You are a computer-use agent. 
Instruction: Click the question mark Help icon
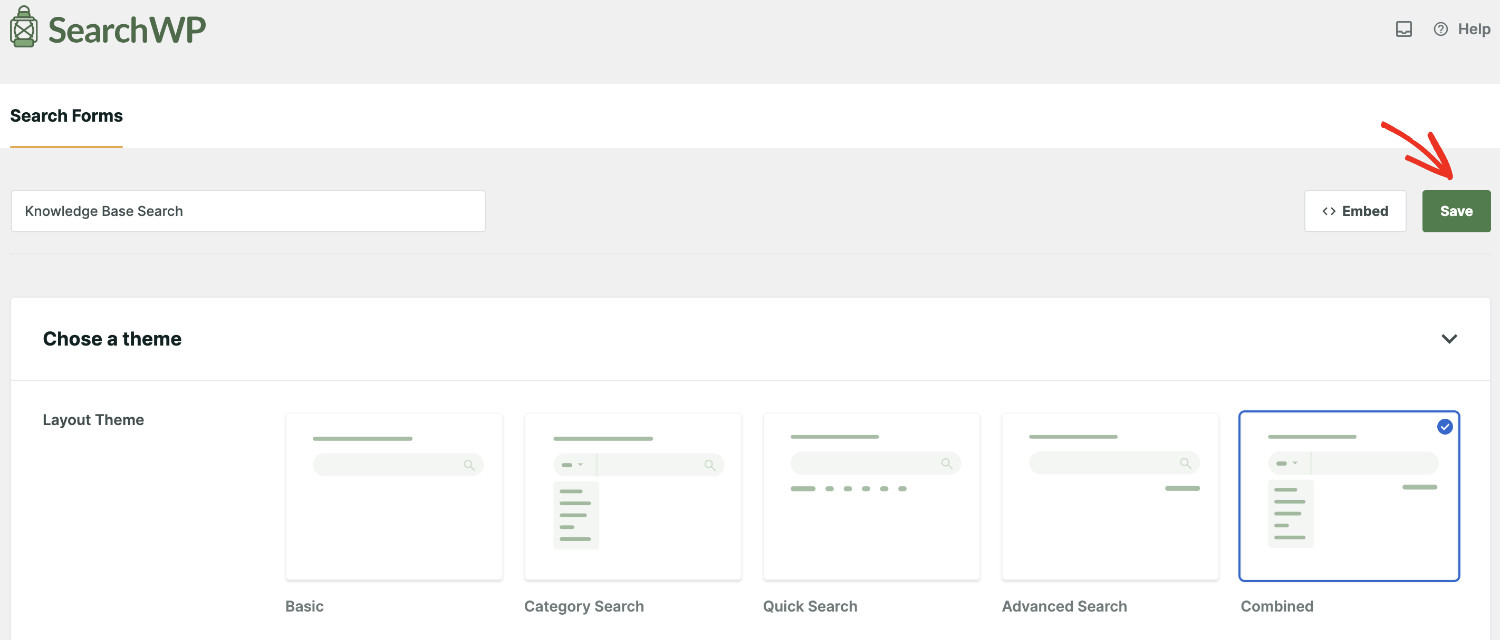pos(1441,29)
